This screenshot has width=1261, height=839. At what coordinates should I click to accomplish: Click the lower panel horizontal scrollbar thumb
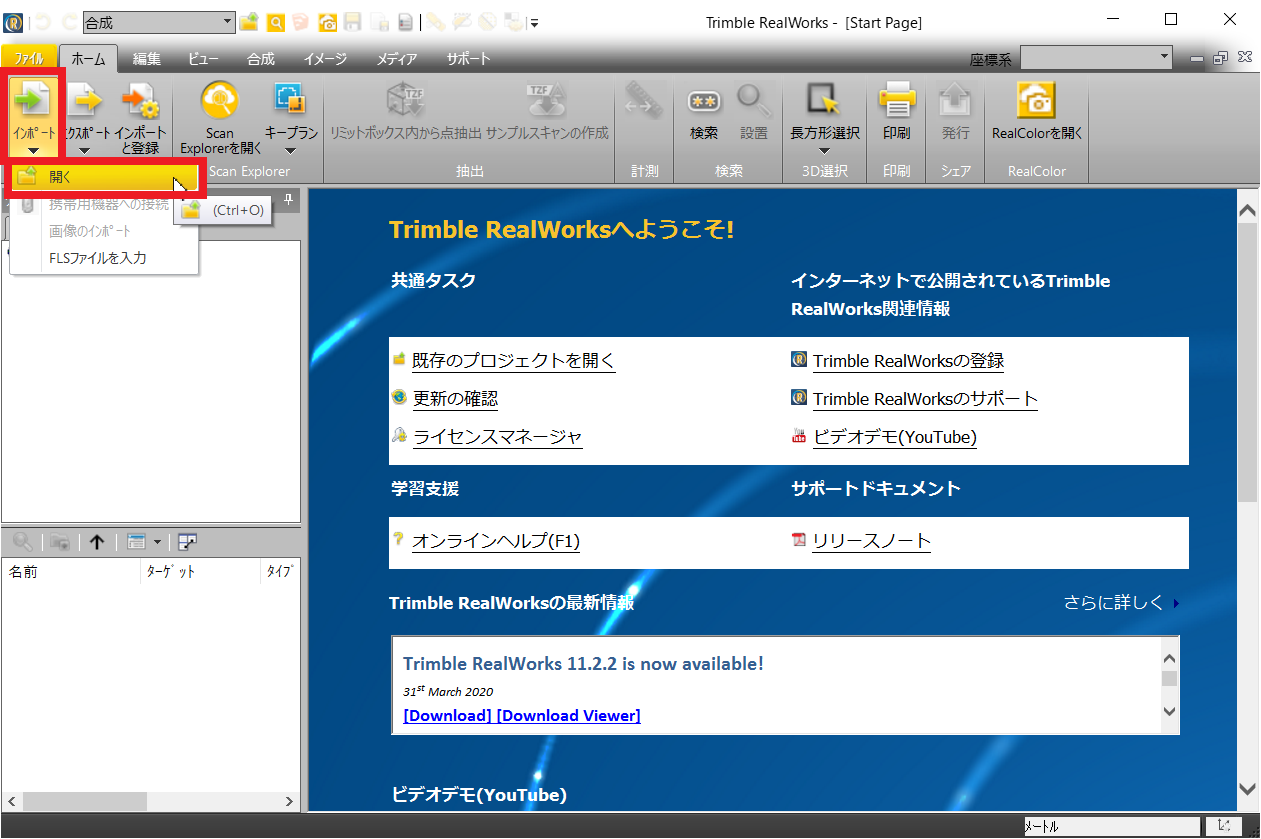coord(84,802)
